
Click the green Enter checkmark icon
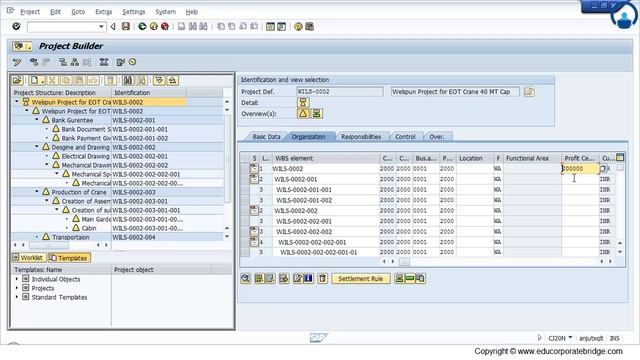click(x=16, y=27)
